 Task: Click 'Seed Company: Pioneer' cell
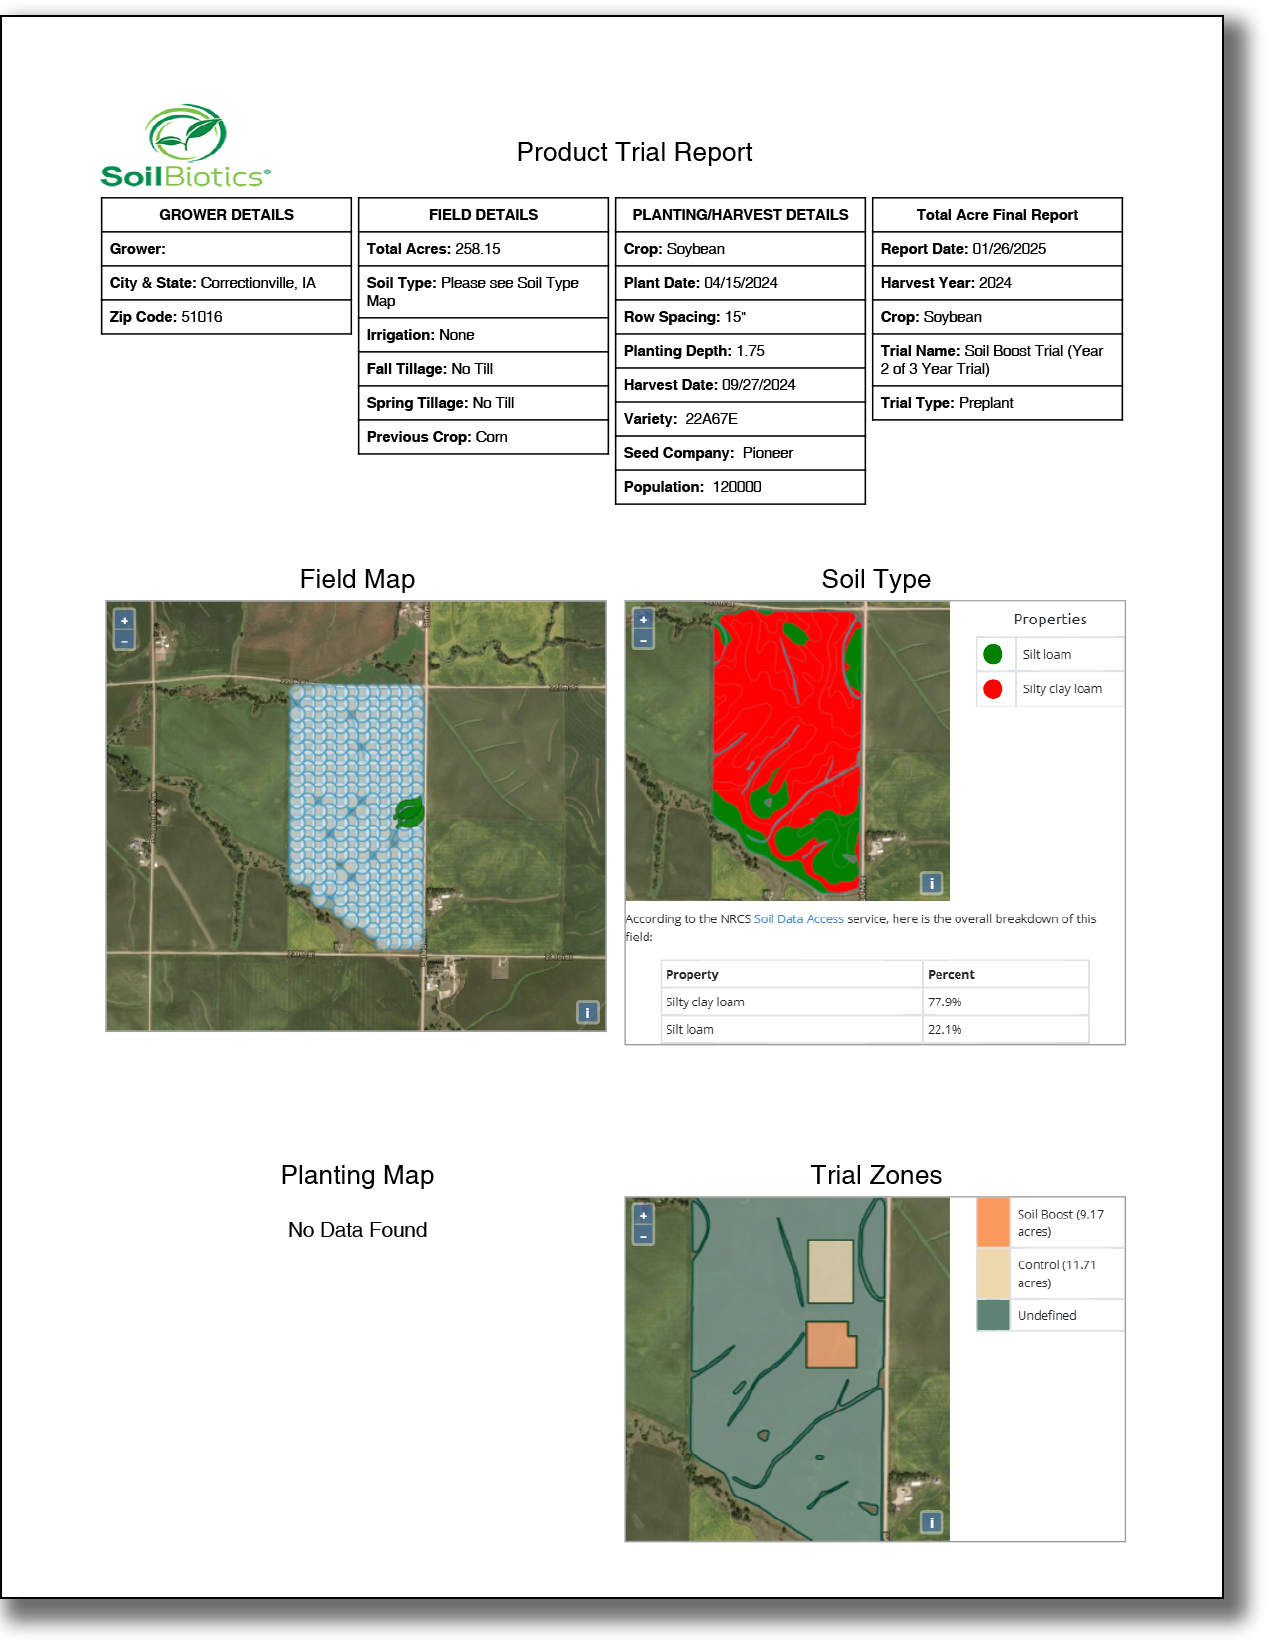point(740,453)
